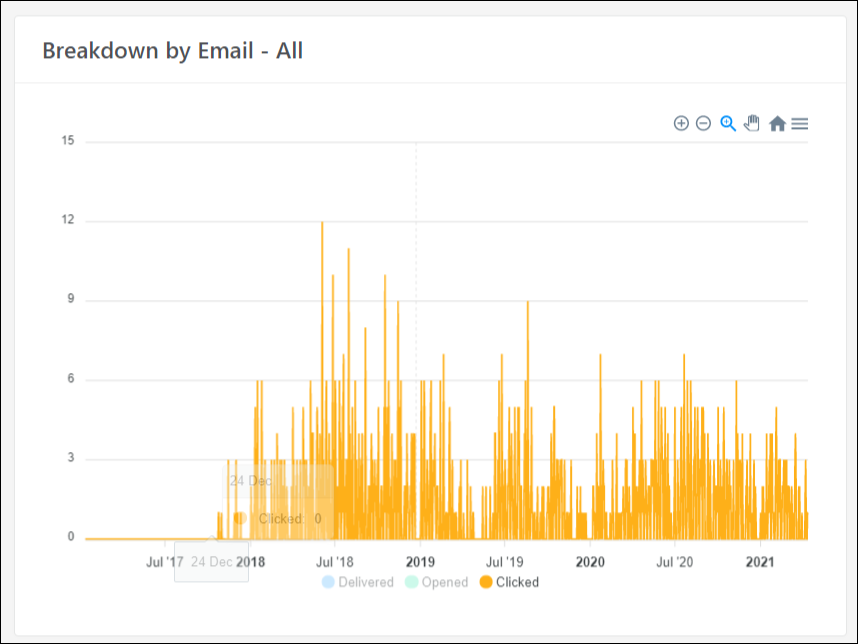Expand chart export options via the menu icon
The height and width of the screenshot is (644, 858).
point(799,123)
